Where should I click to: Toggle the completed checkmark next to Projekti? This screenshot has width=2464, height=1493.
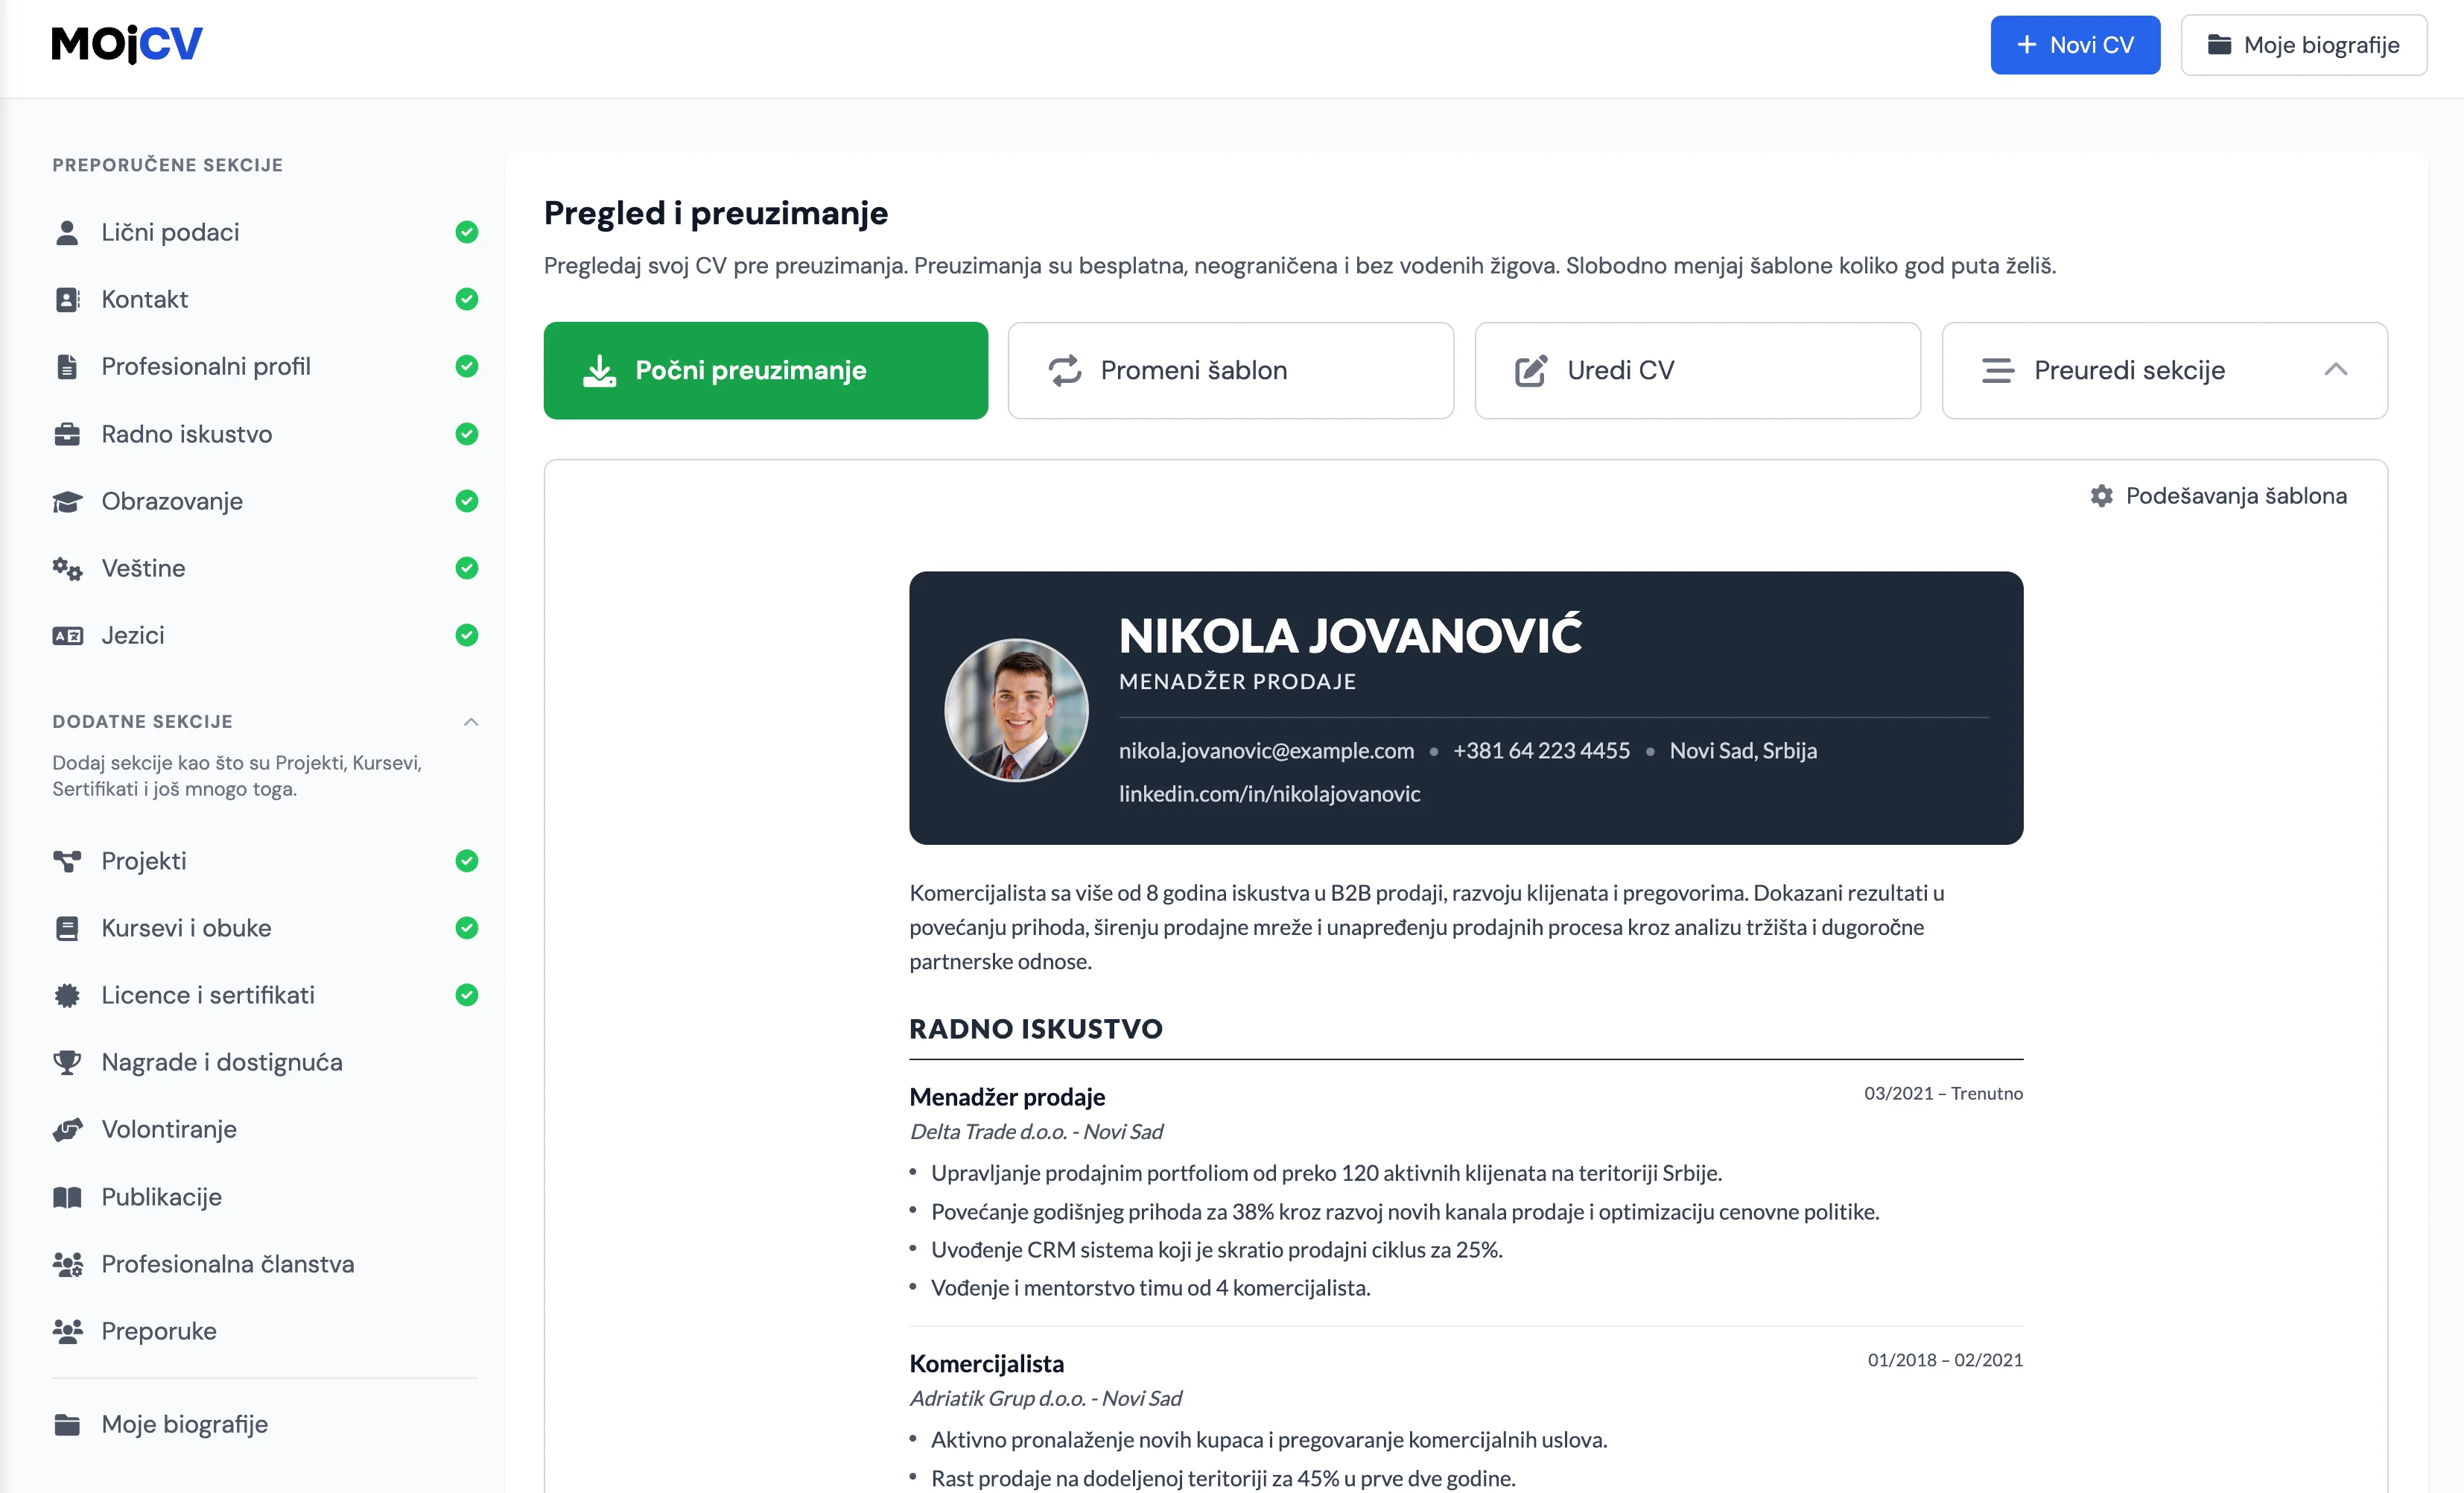coord(467,861)
